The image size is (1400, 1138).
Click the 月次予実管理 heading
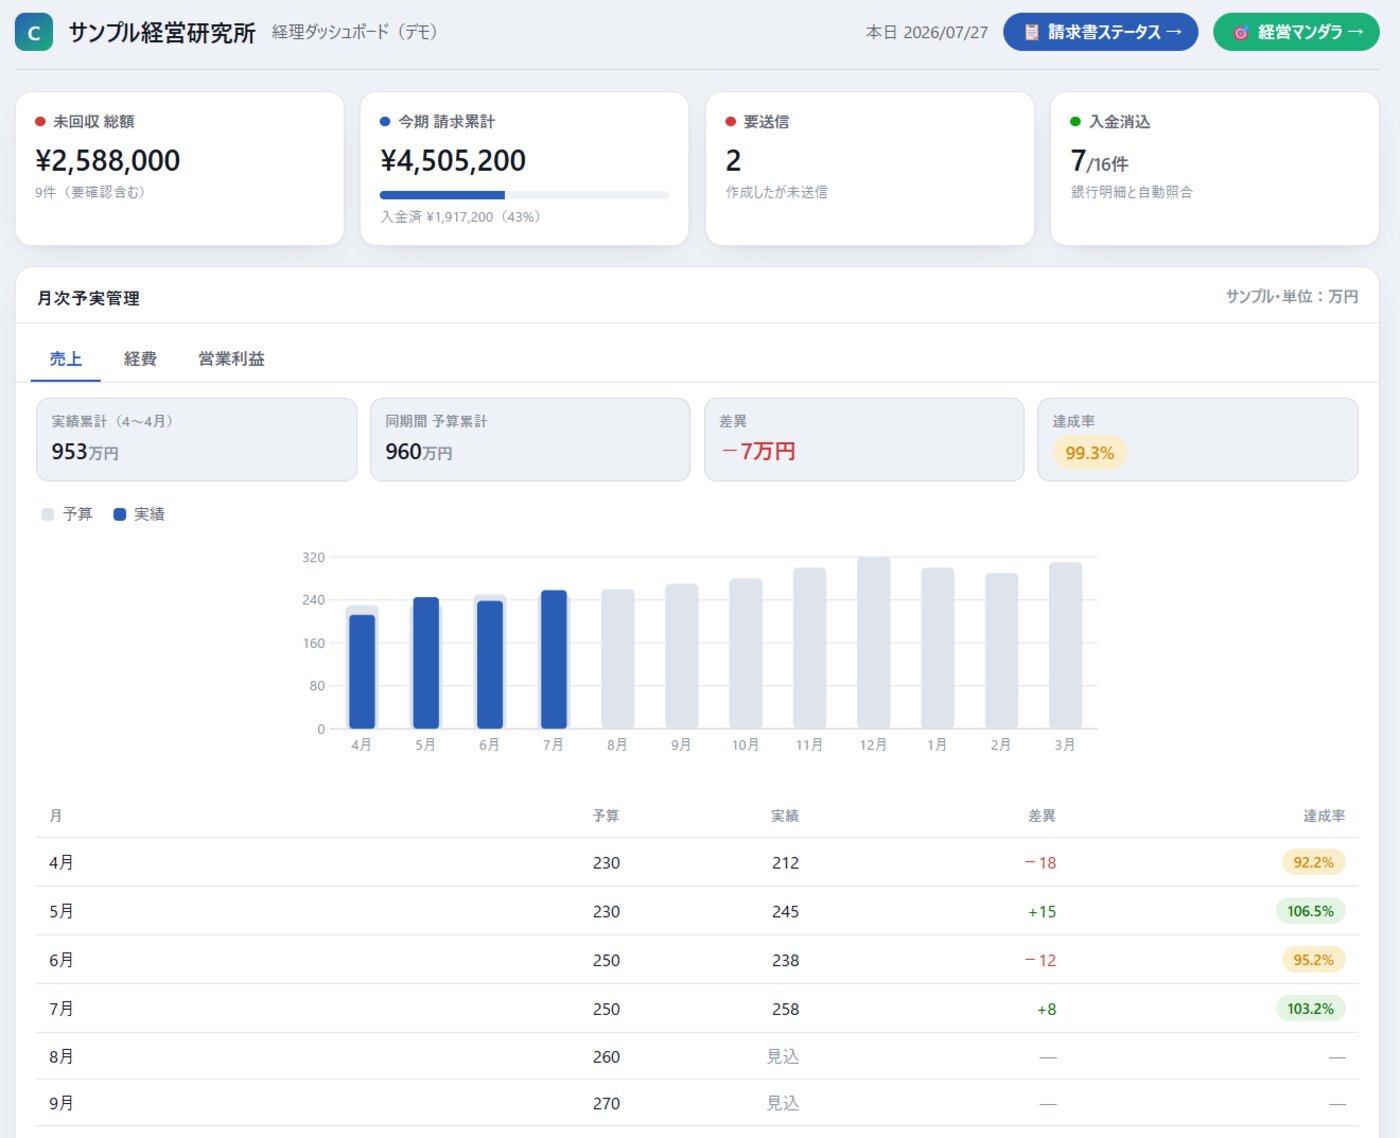[88, 298]
